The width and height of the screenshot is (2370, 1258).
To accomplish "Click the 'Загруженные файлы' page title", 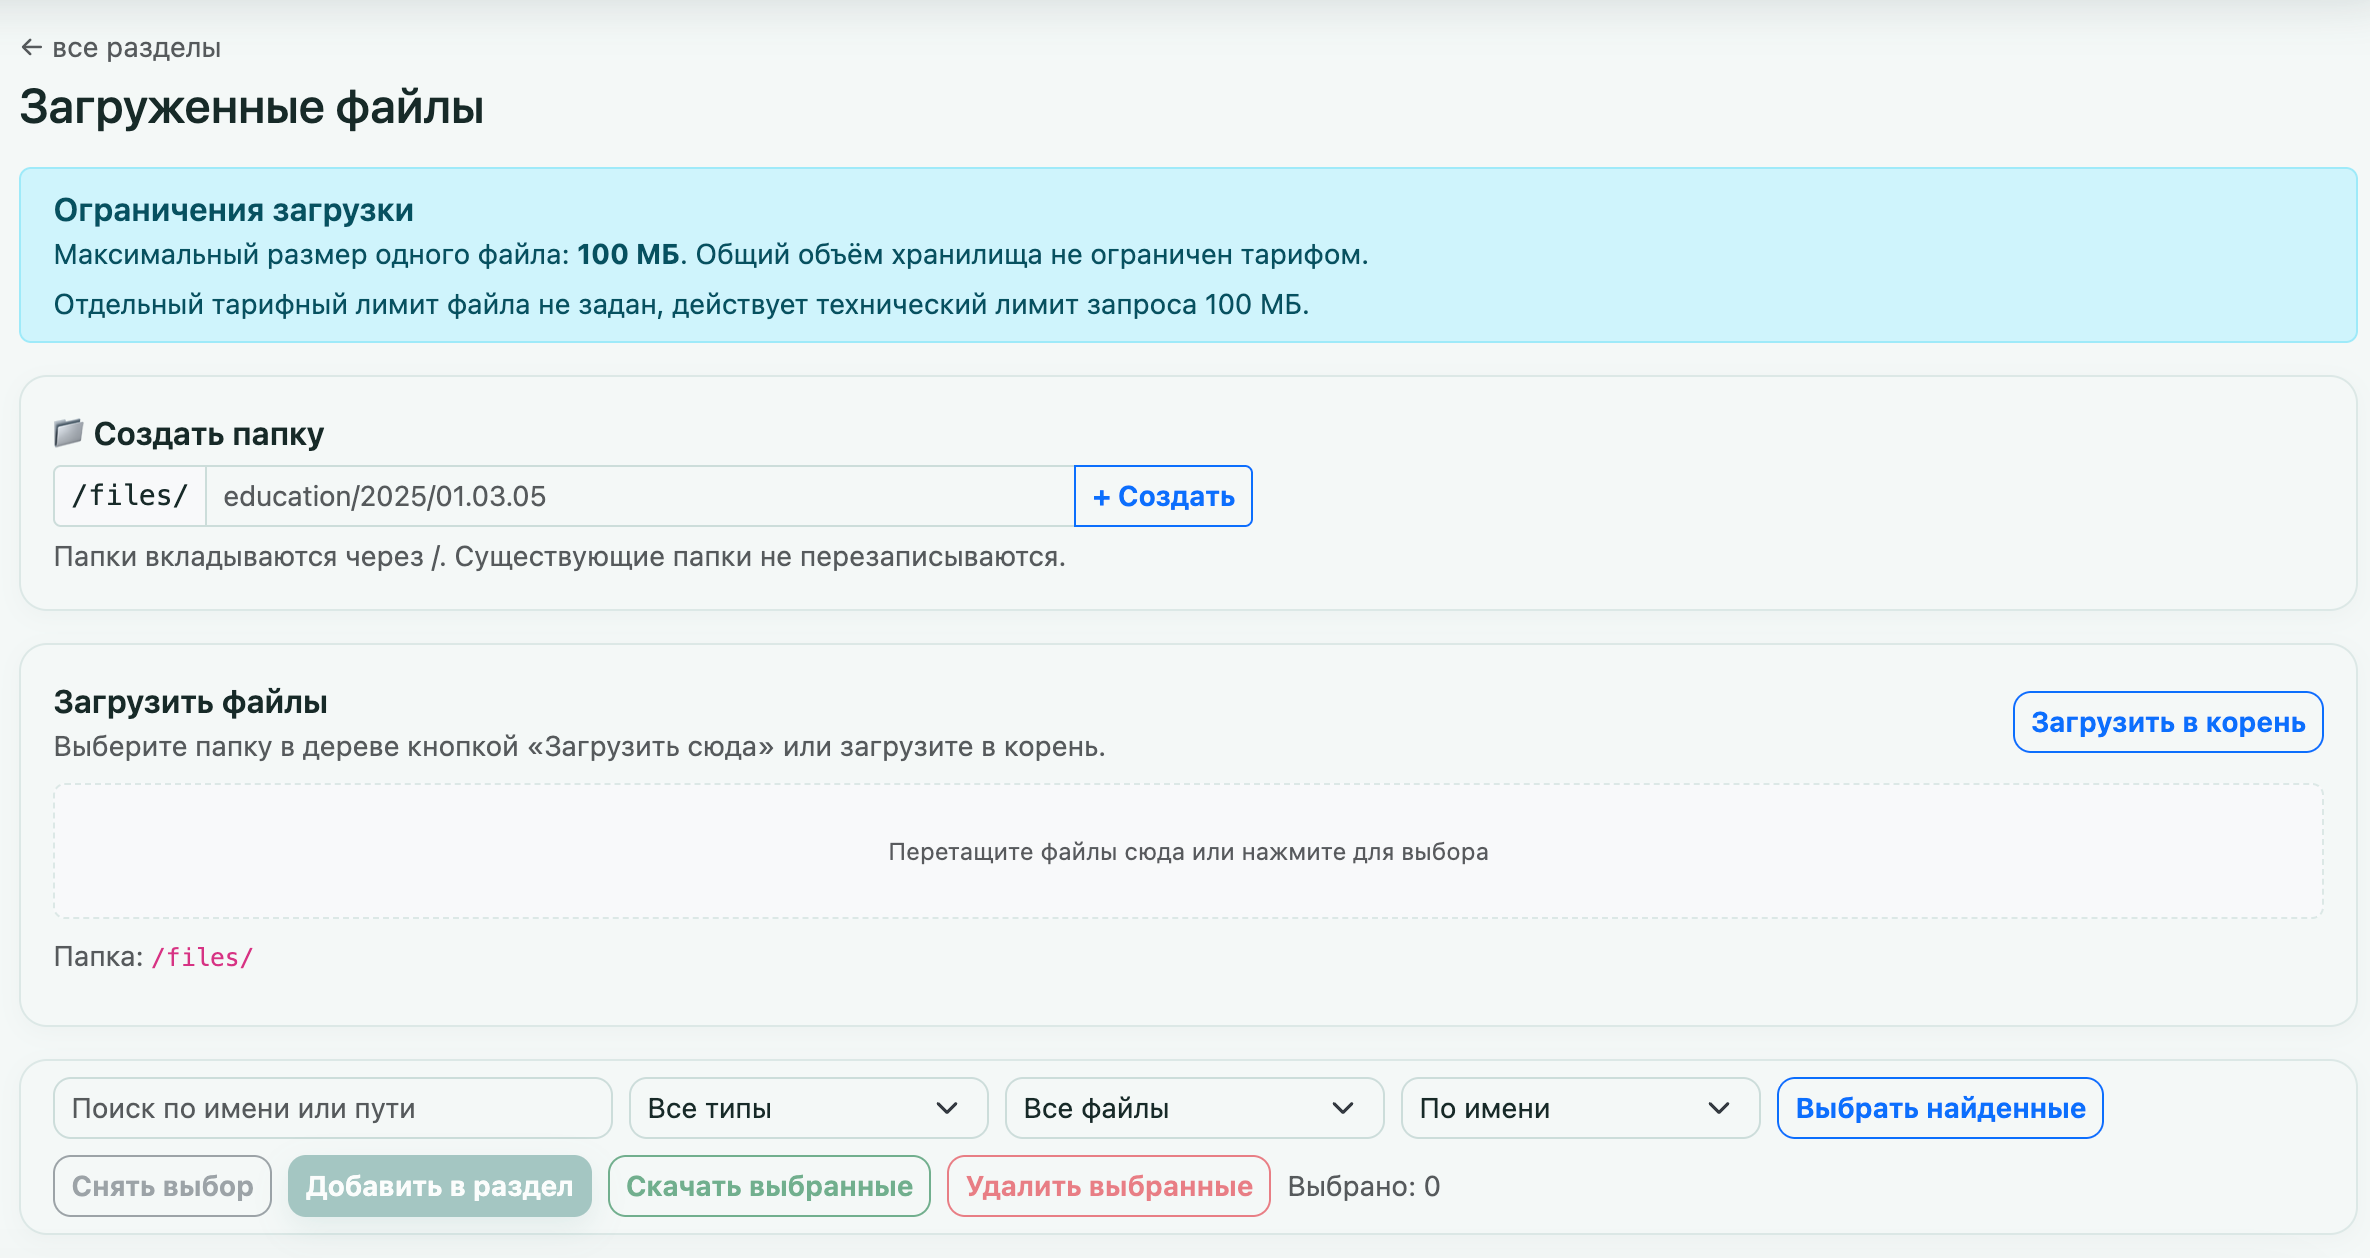I will coord(252,107).
